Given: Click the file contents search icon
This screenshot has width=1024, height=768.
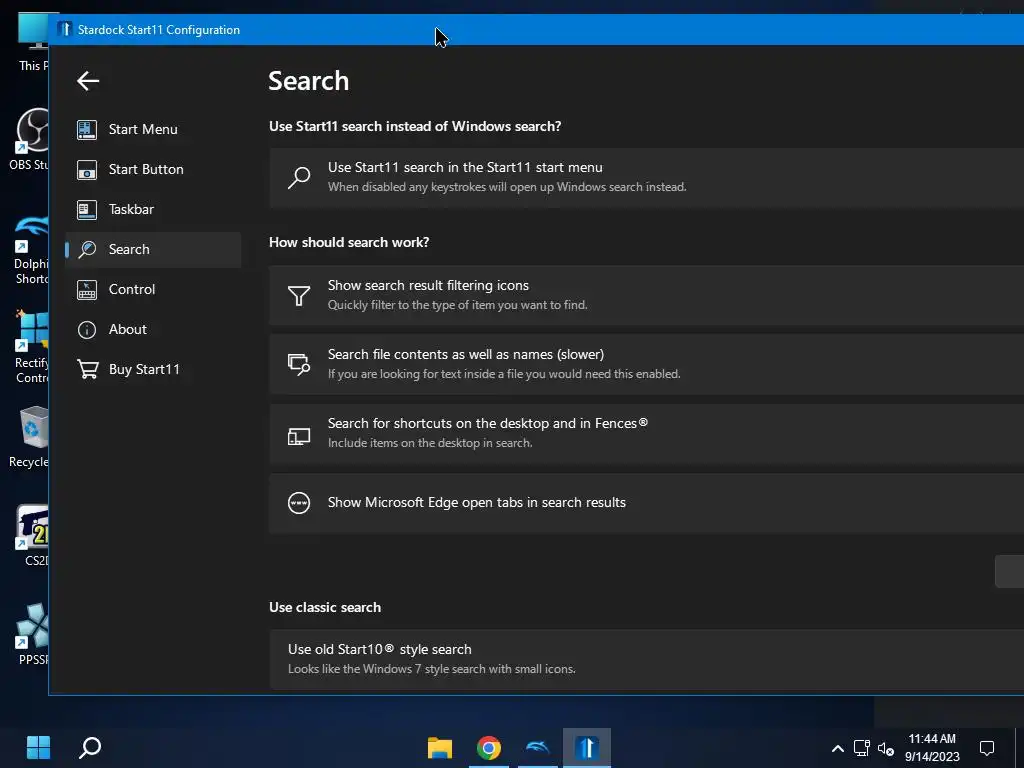Looking at the screenshot, I should pyautogui.click(x=299, y=364).
